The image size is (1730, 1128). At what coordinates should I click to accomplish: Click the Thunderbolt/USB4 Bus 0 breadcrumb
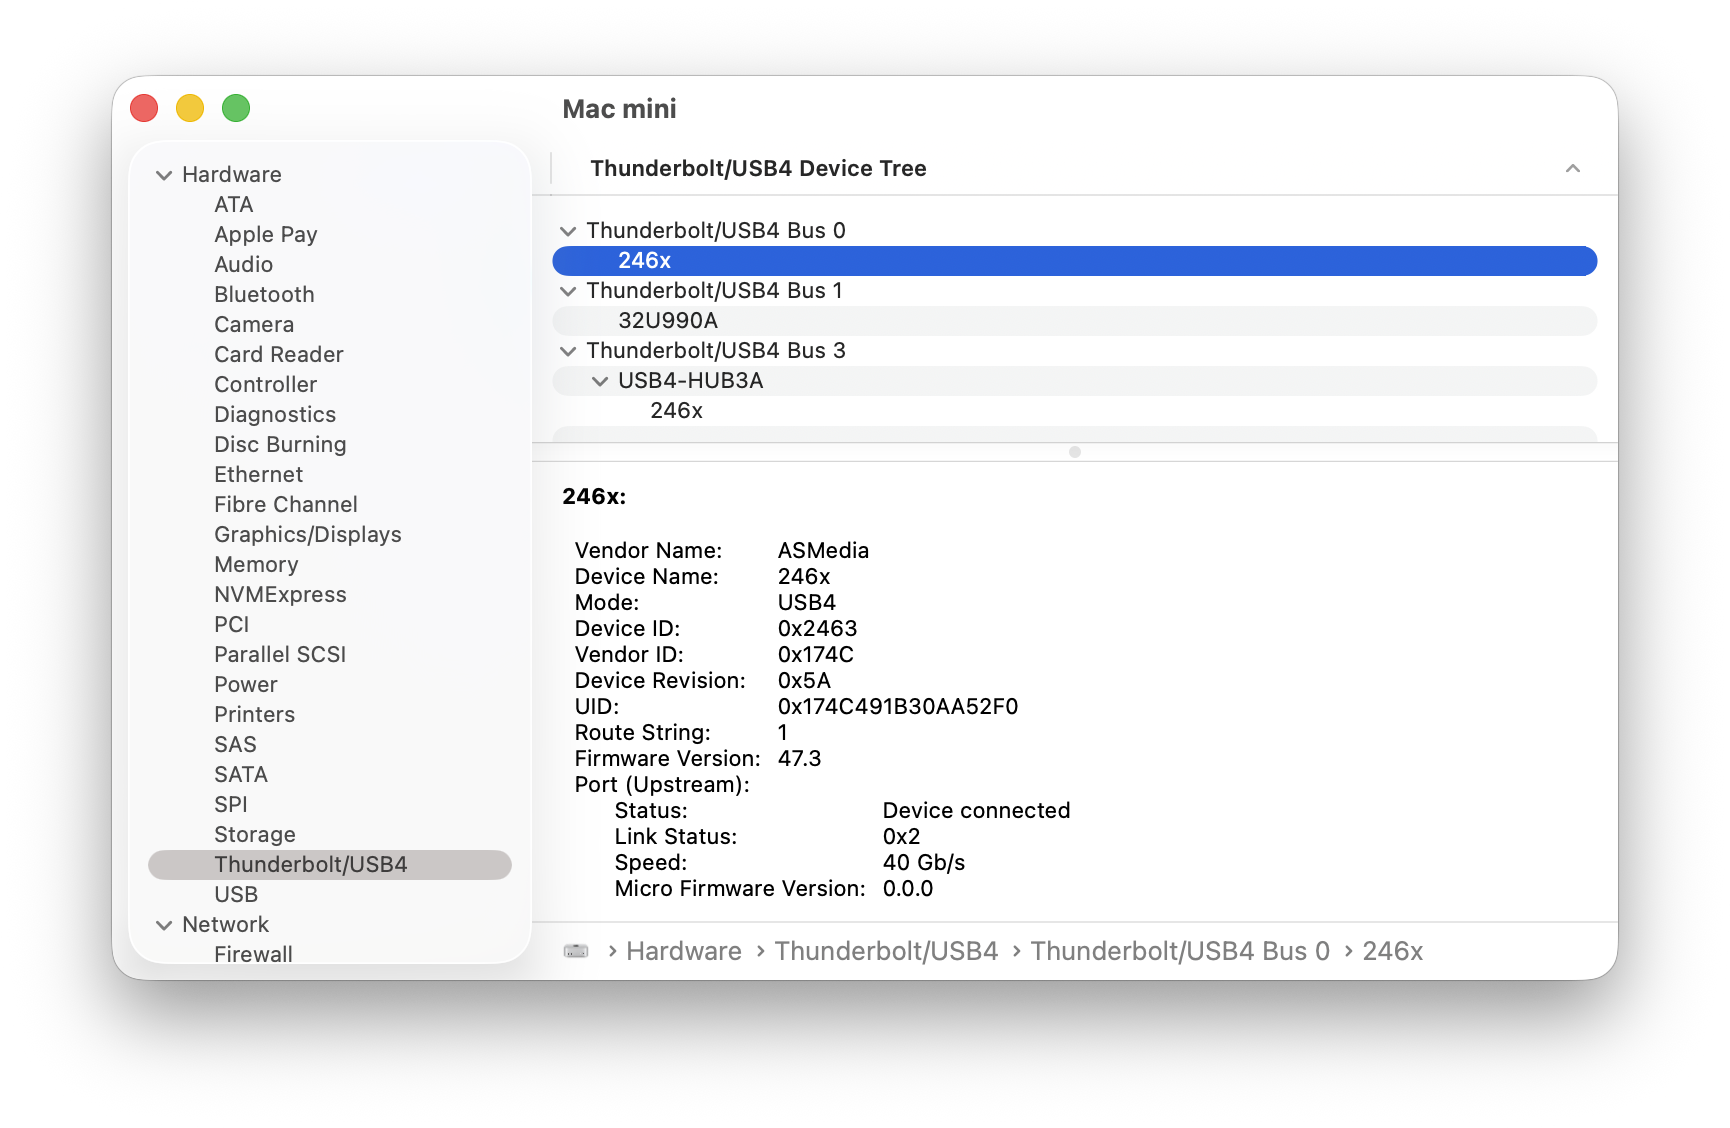pos(1180,951)
